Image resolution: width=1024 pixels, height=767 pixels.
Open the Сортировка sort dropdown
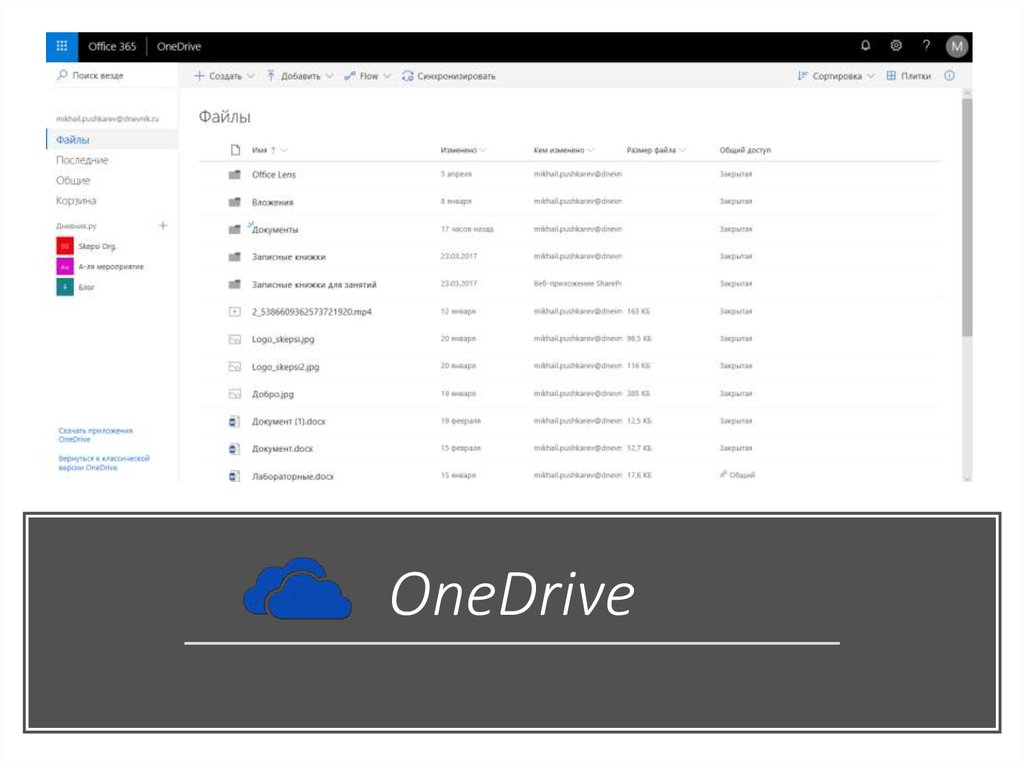(836, 76)
